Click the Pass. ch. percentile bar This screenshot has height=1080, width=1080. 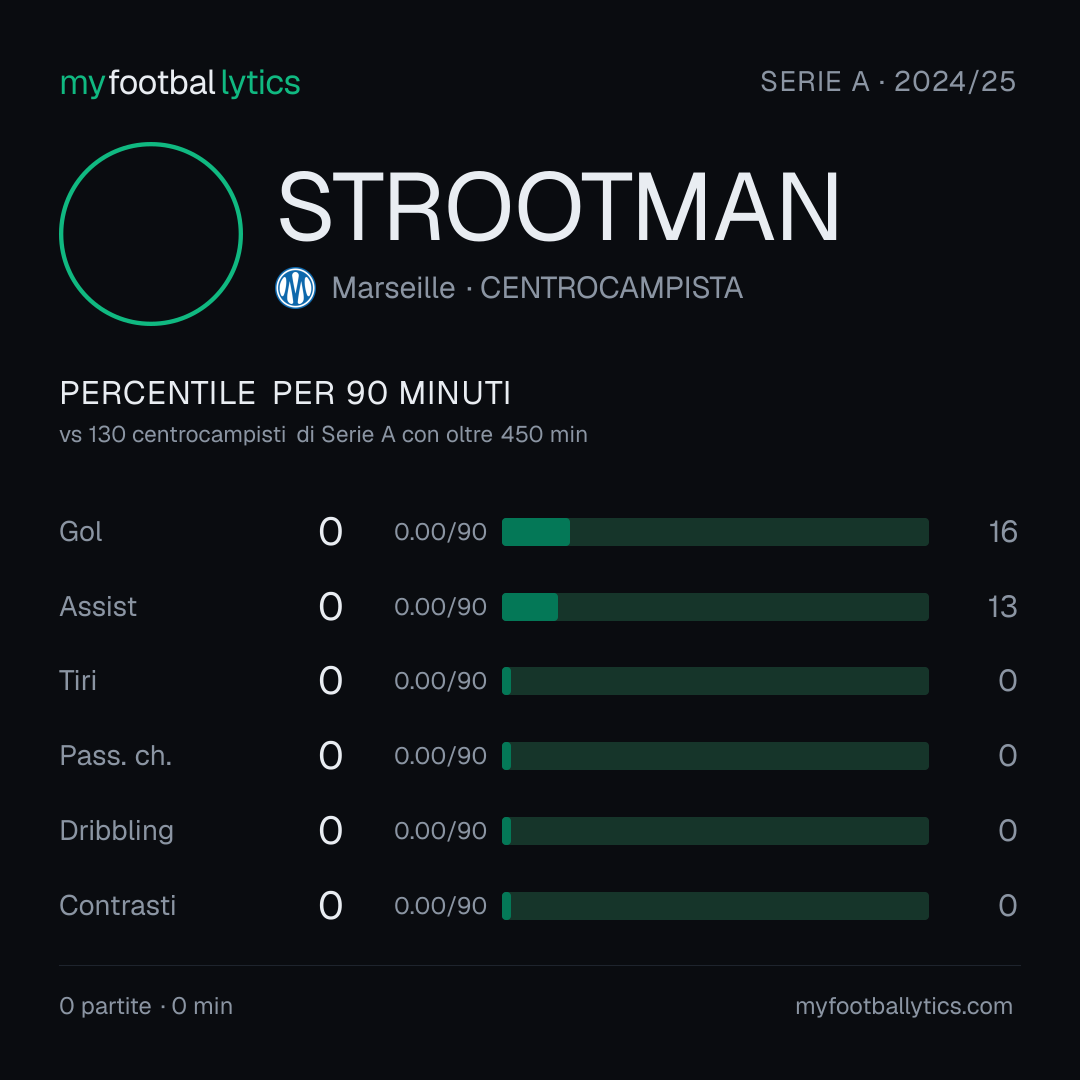point(715,756)
